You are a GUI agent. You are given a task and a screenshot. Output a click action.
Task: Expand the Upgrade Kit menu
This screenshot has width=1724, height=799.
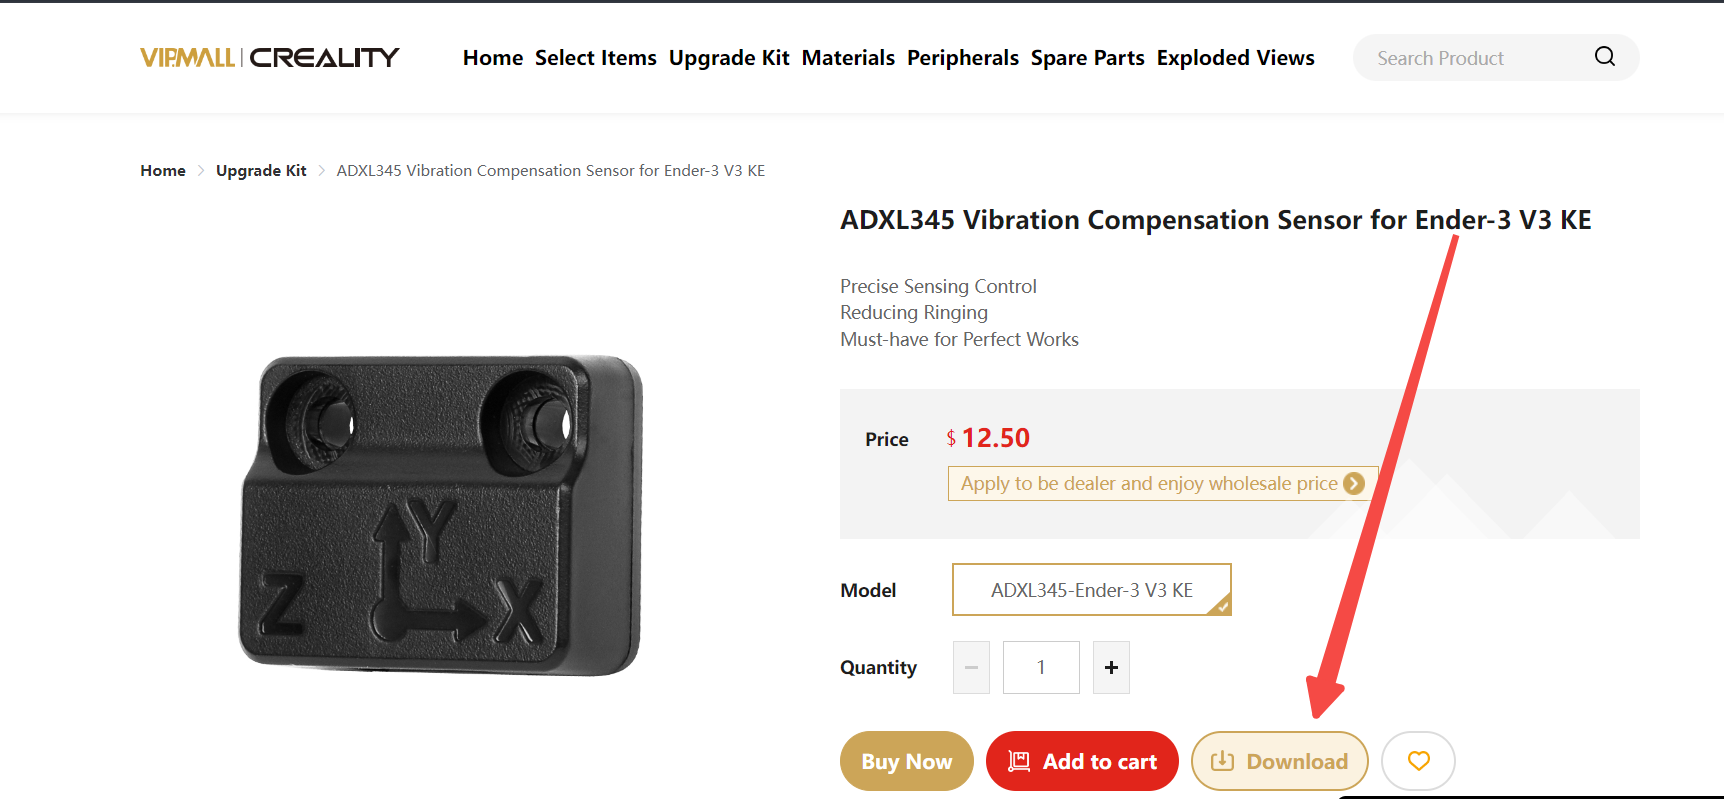[x=729, y=57]
